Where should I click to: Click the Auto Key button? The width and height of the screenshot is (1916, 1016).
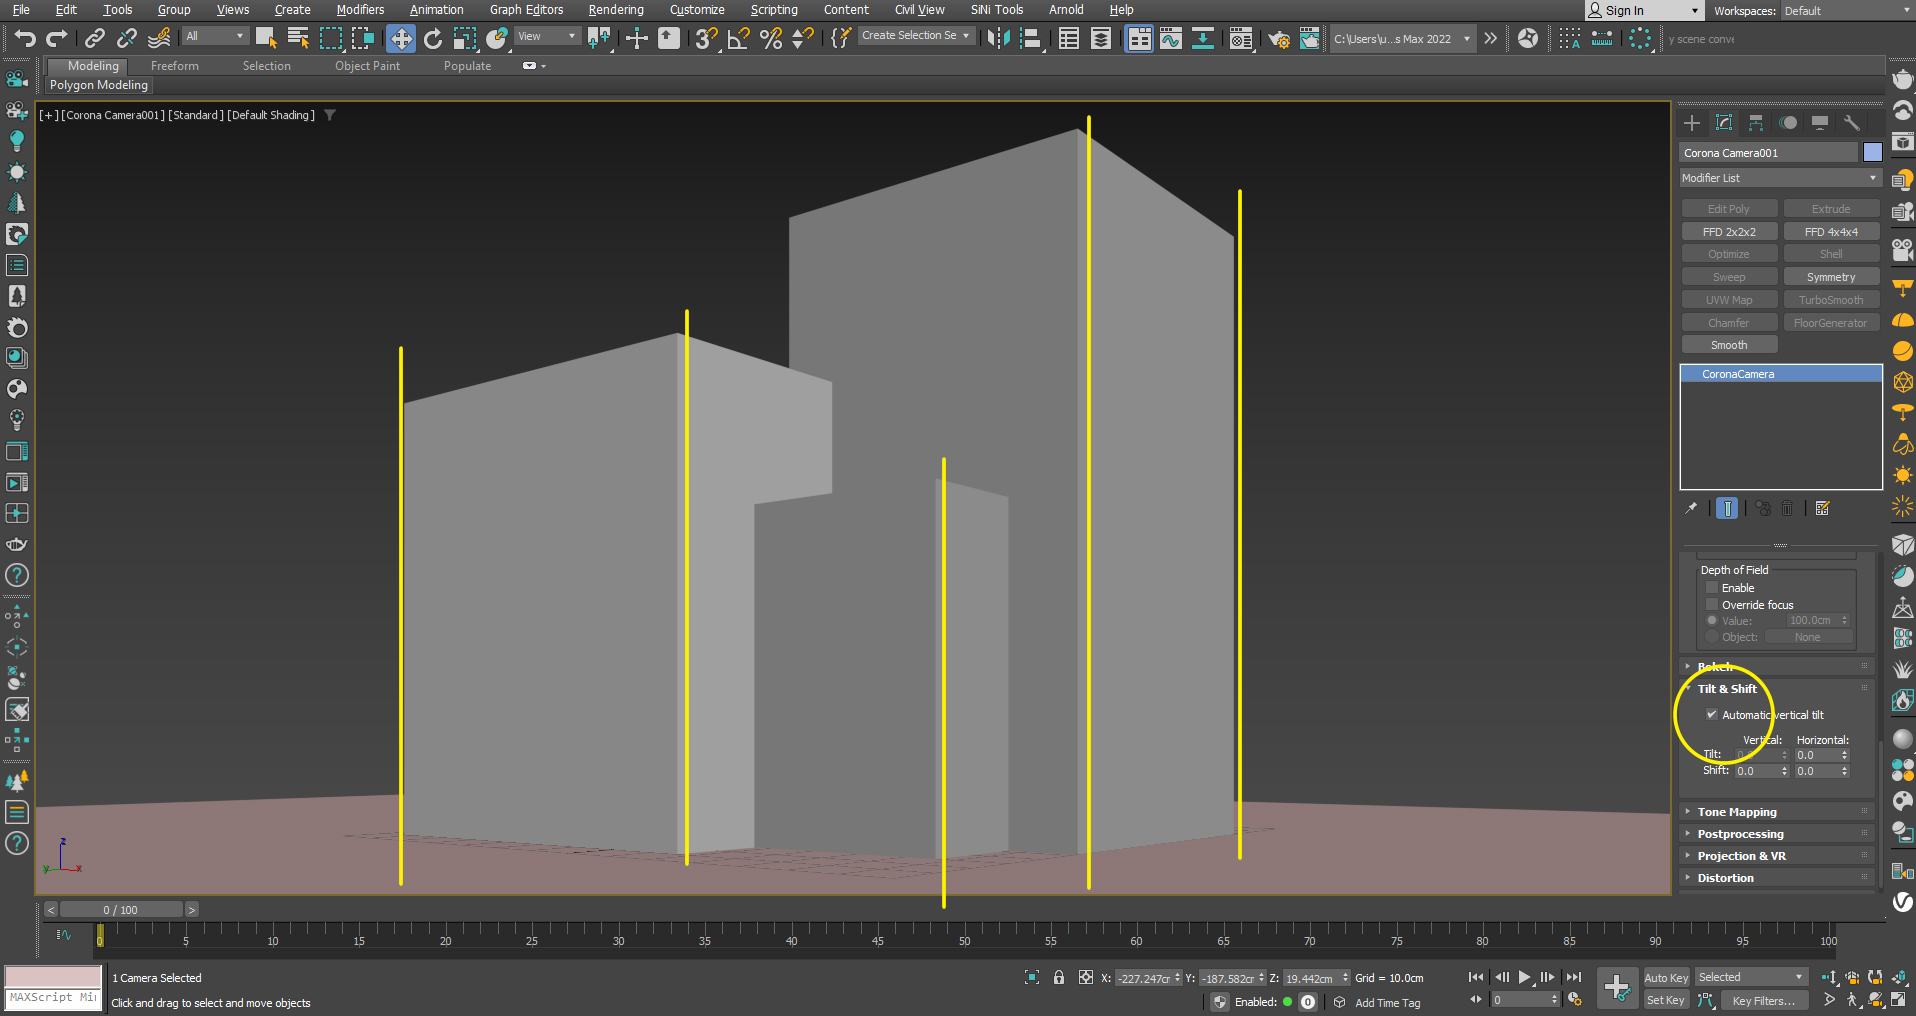pyautogui.click(x=1666, y=978)
